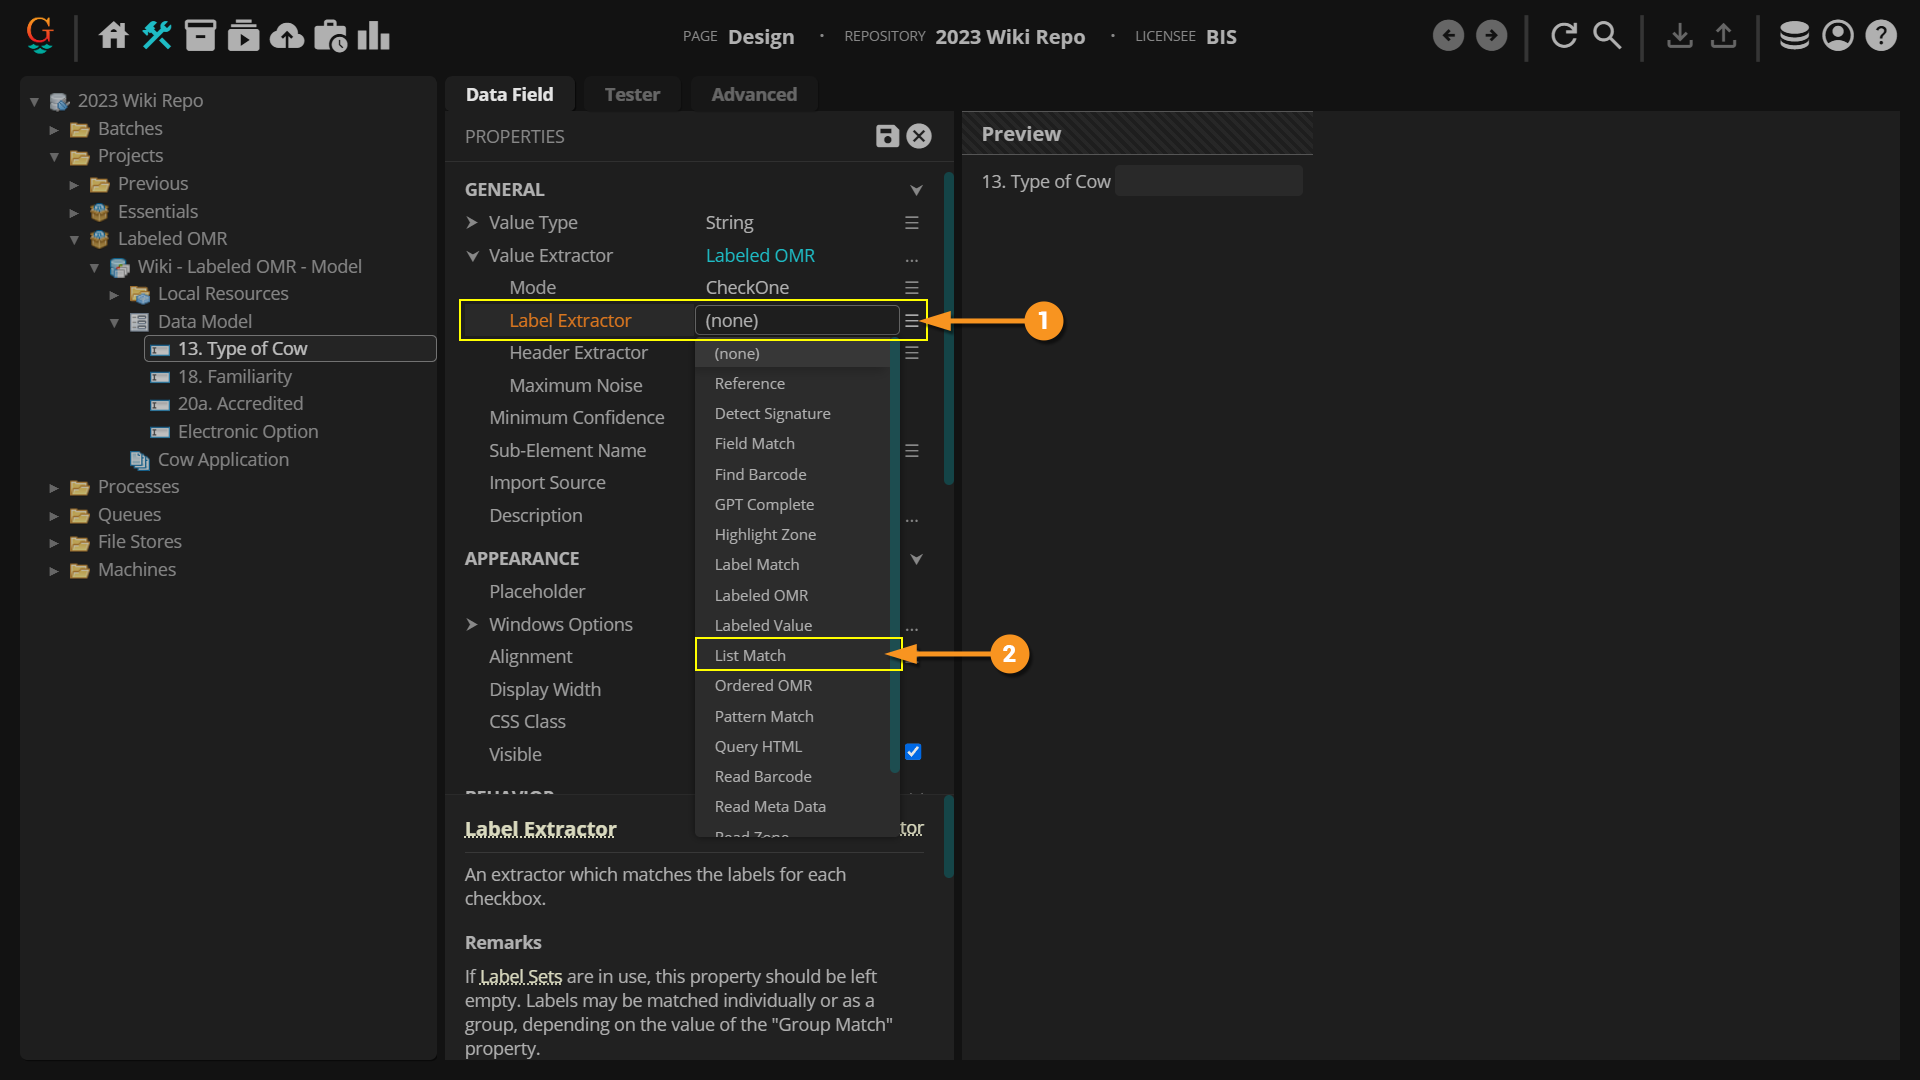Open the Label Extractor dropdown box

coord(796,321)
